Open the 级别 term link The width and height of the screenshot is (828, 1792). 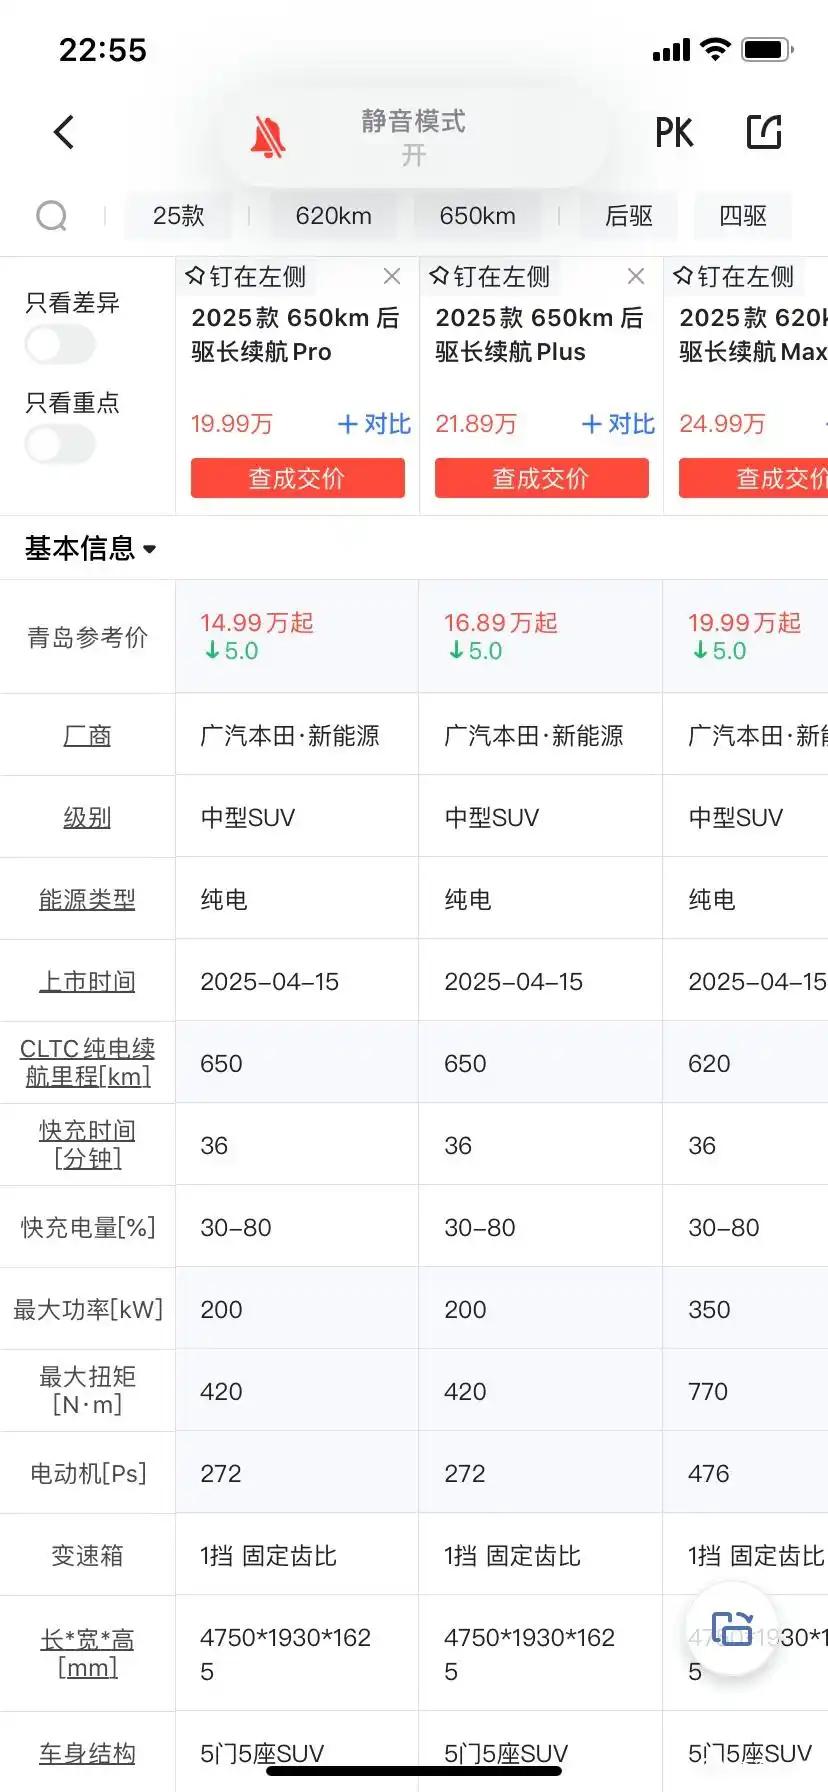87,818
